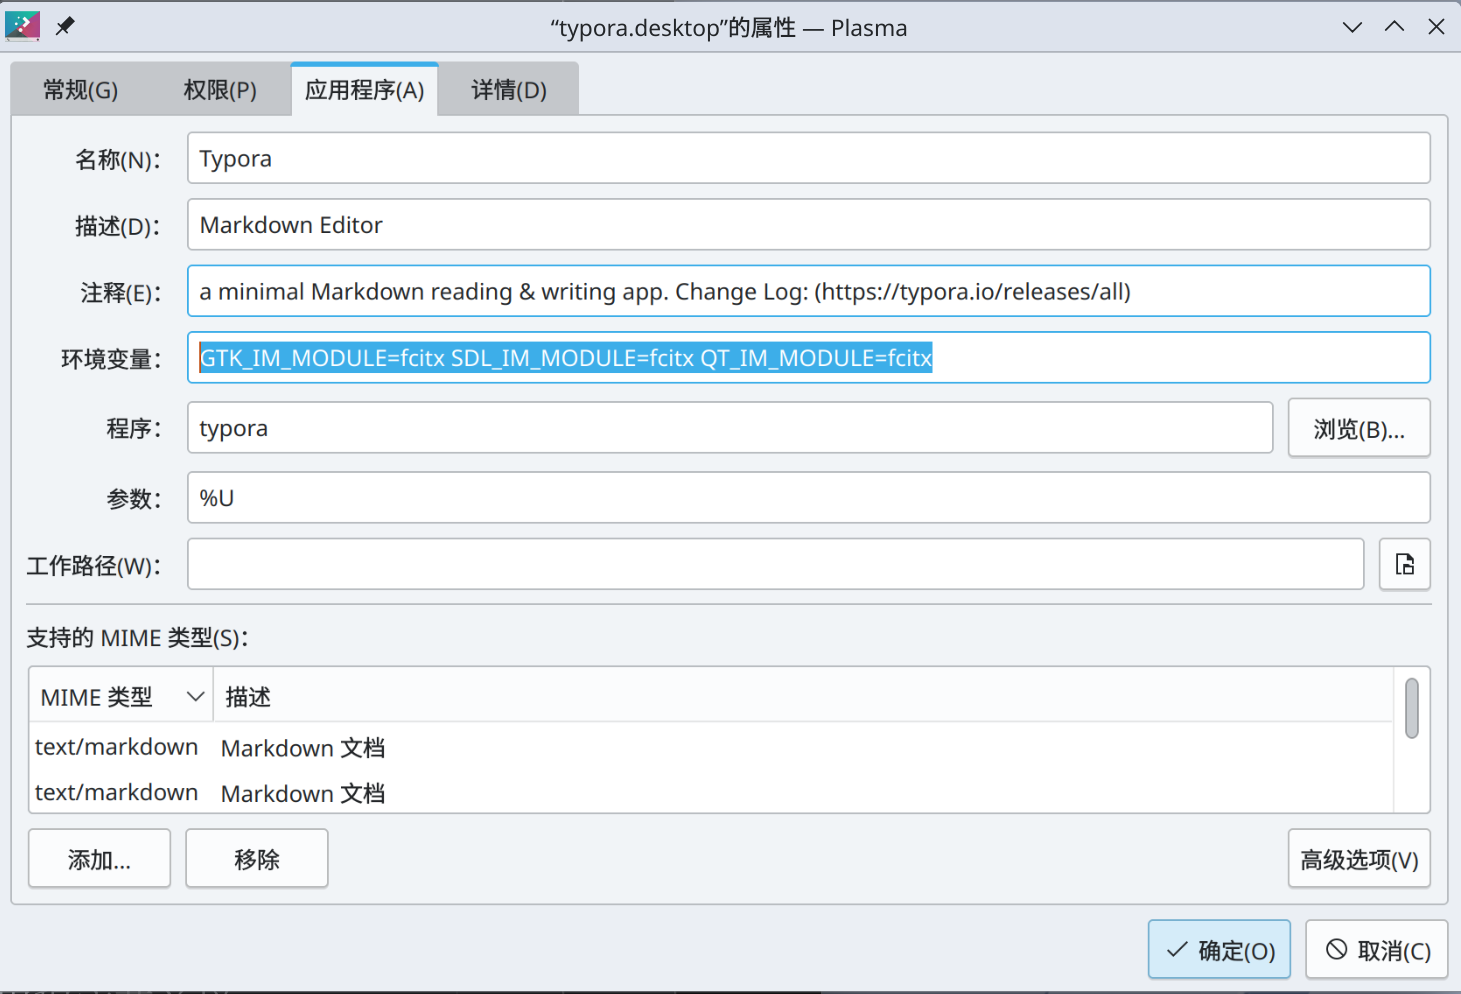Image resolution: width=1461 pixels, height=994 pixels.
Task: Click the MIME list scrollbar handle
Action: tap(1411, 708)
